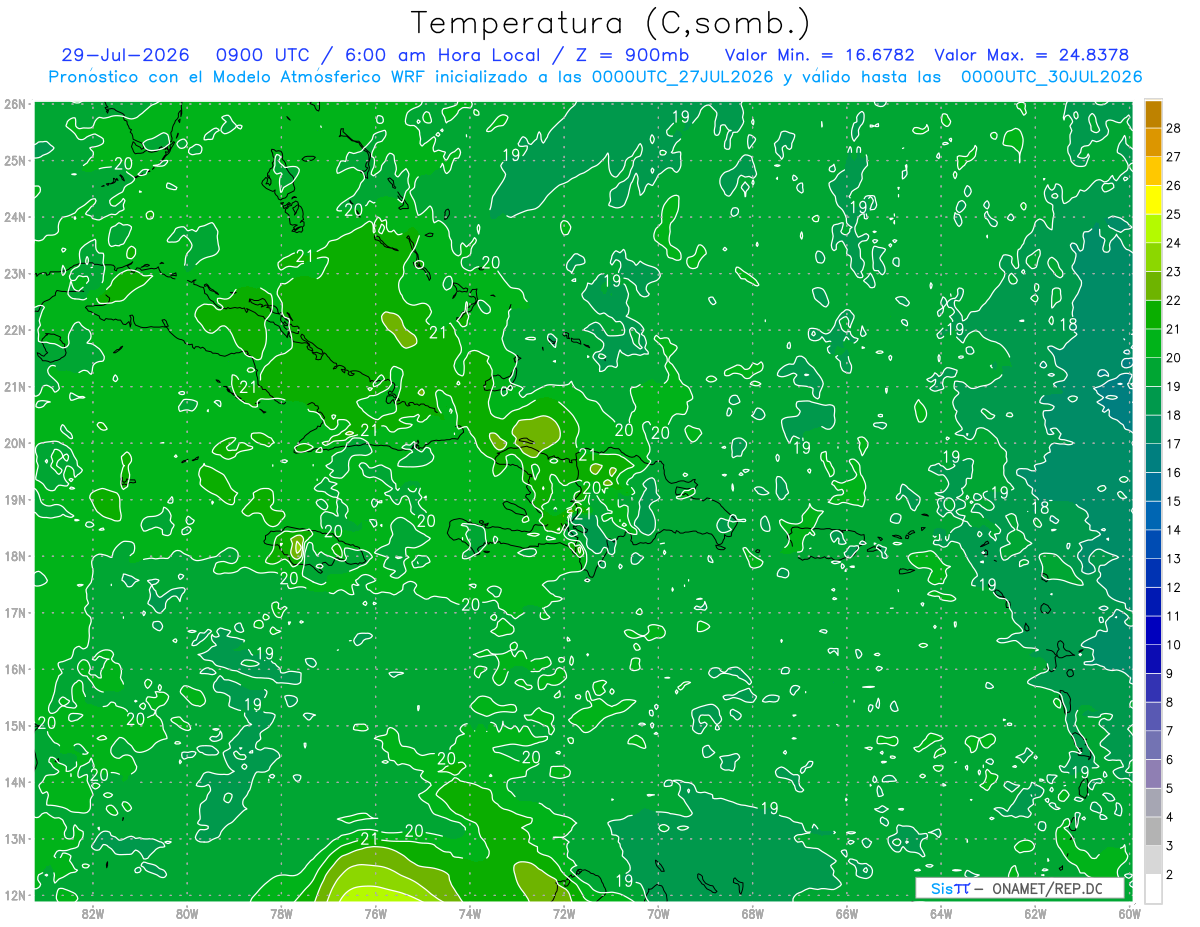The image size is (1200, 927).
Task: Click the "21N" latitude axis label
Action: point(15,386)
